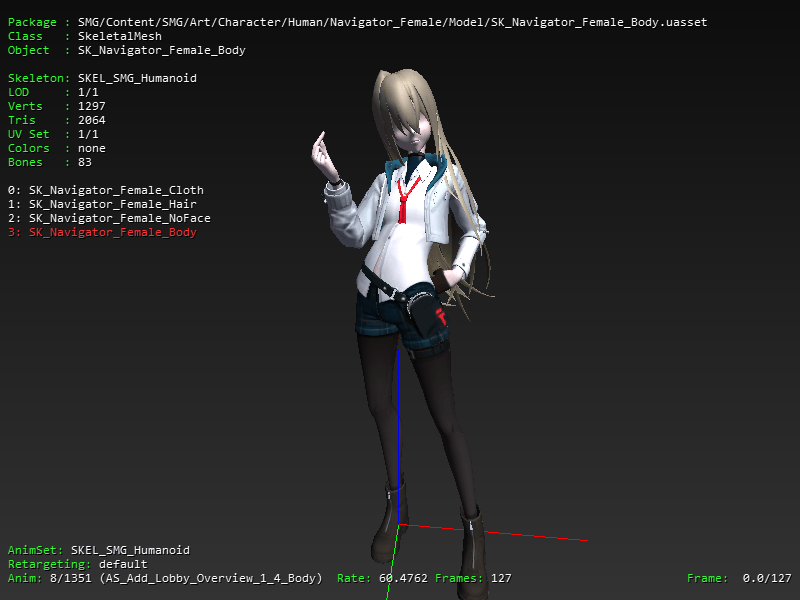This screenshot has width=800, height=600.
Task: Click the Verts count '1297'
Action: (91, 106)
